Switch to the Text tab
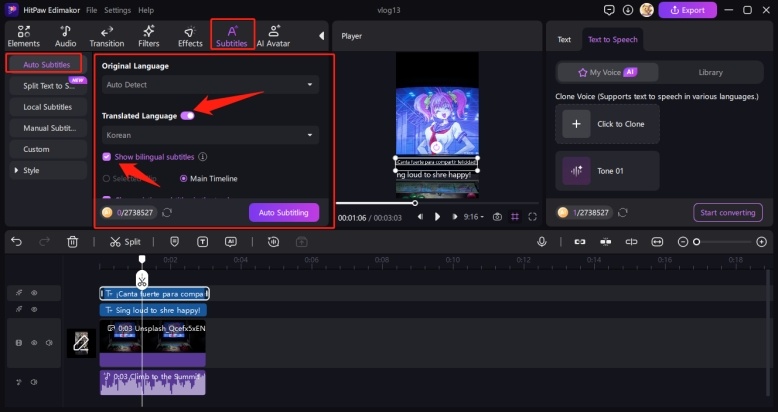The image size is (778, 413). (564, 39)
